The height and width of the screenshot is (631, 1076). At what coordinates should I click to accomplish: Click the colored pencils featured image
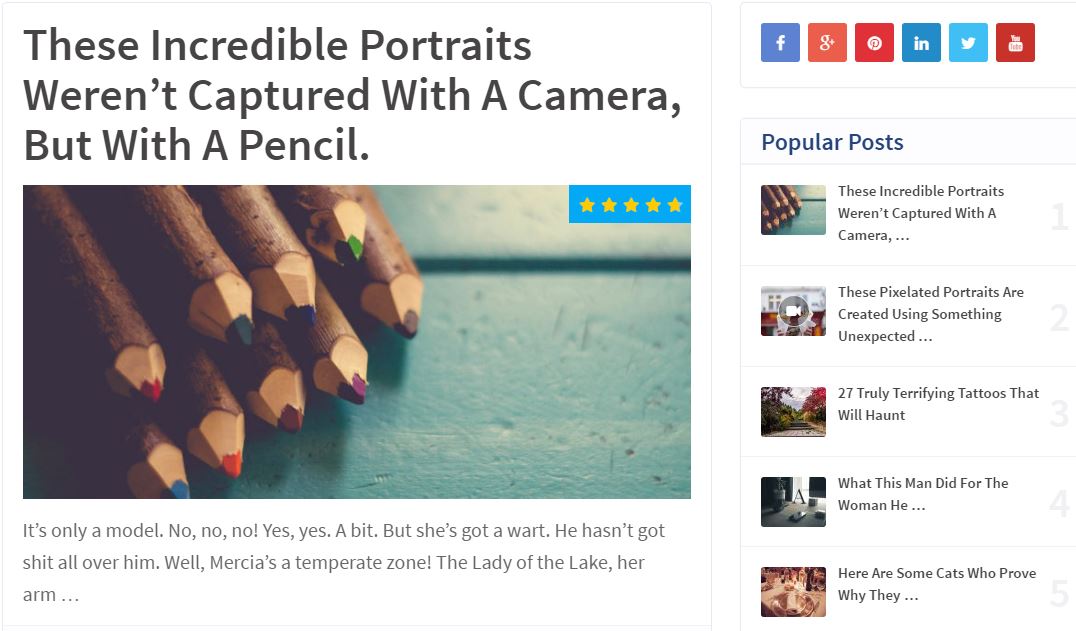tap(356, 341)
